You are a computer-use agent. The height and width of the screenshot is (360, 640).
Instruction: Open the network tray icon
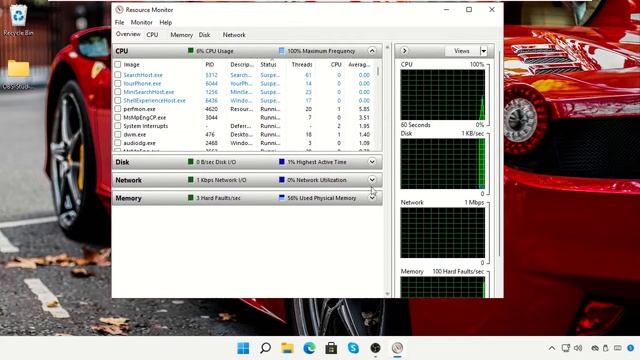coord(566,348)
